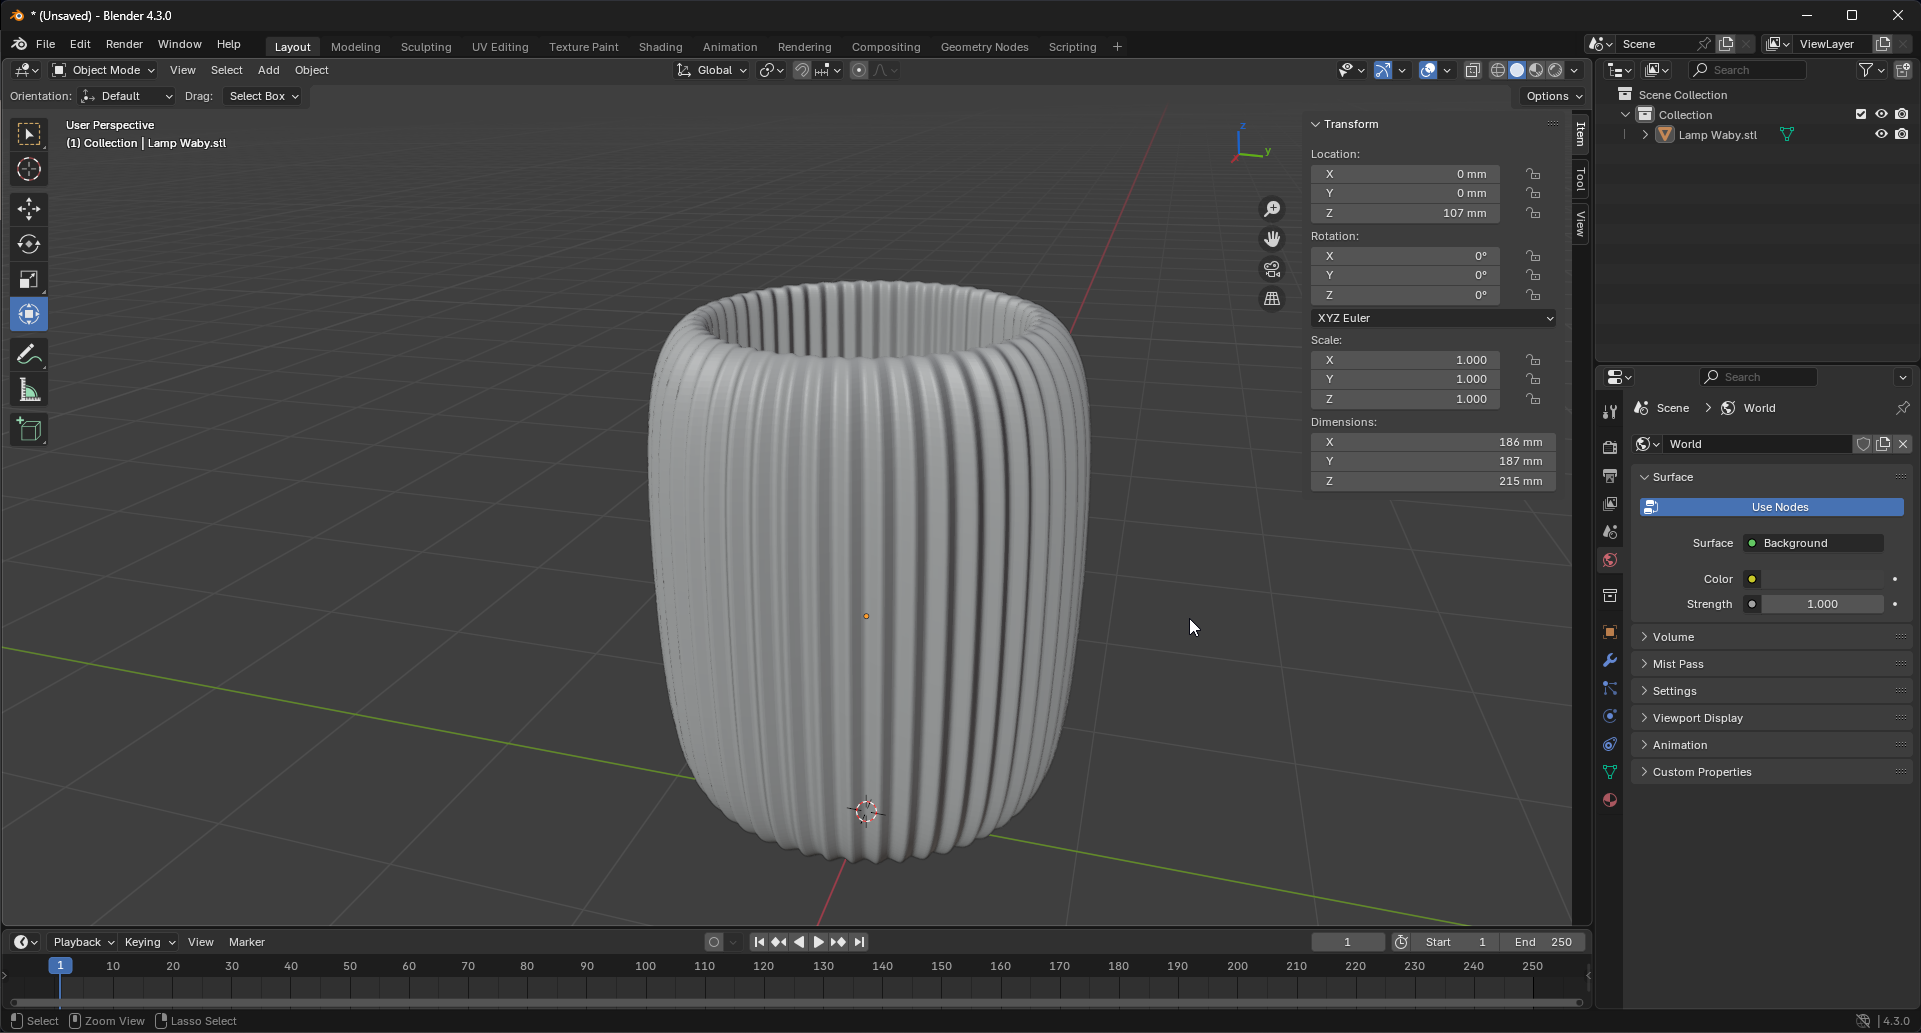Image resolution: width=1921 pixels, height=1033 pixels.
Task: Toggle snapping magnet icon
Action: 802,70
